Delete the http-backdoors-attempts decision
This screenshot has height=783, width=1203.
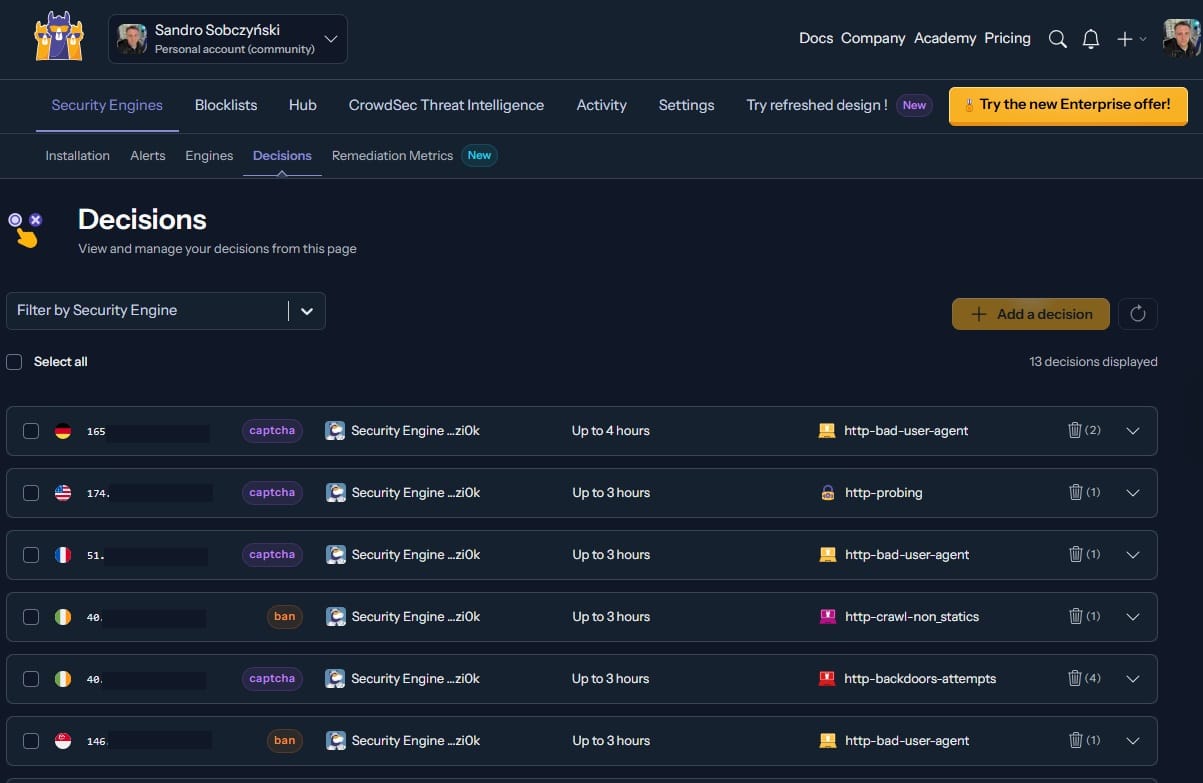pos(1075,679)
